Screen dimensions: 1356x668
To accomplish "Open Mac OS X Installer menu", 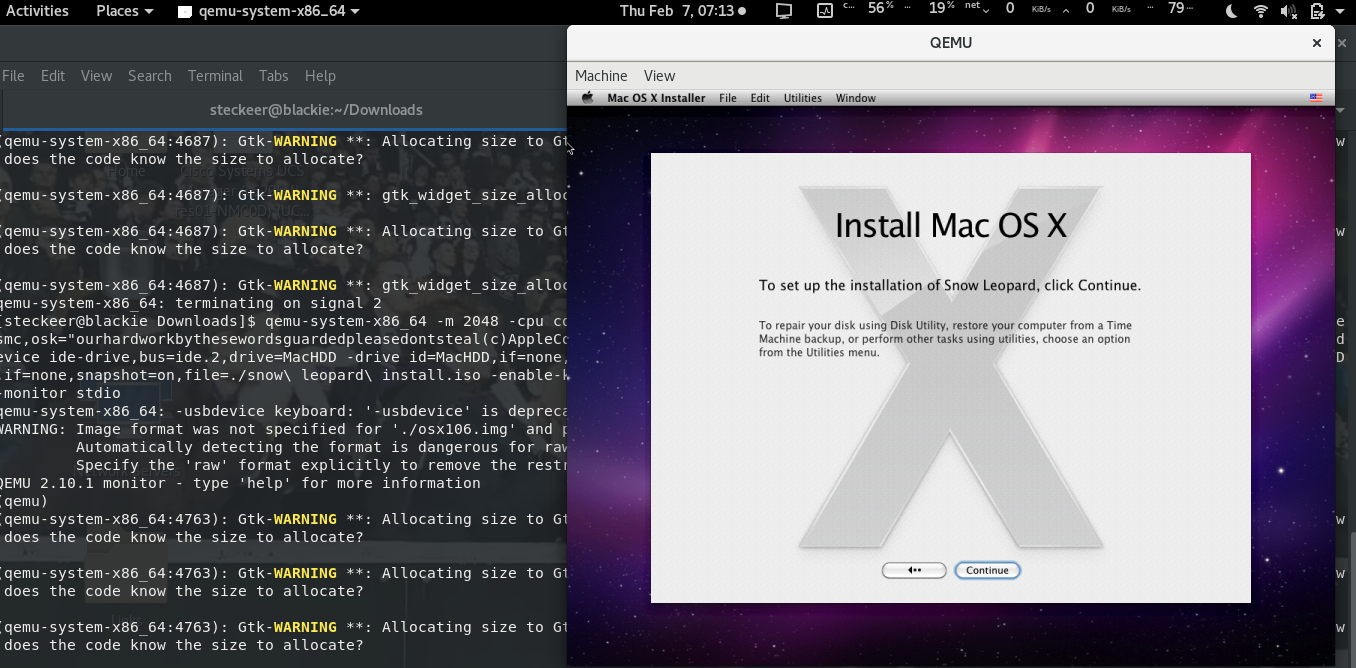I will [x=656, y=98].
